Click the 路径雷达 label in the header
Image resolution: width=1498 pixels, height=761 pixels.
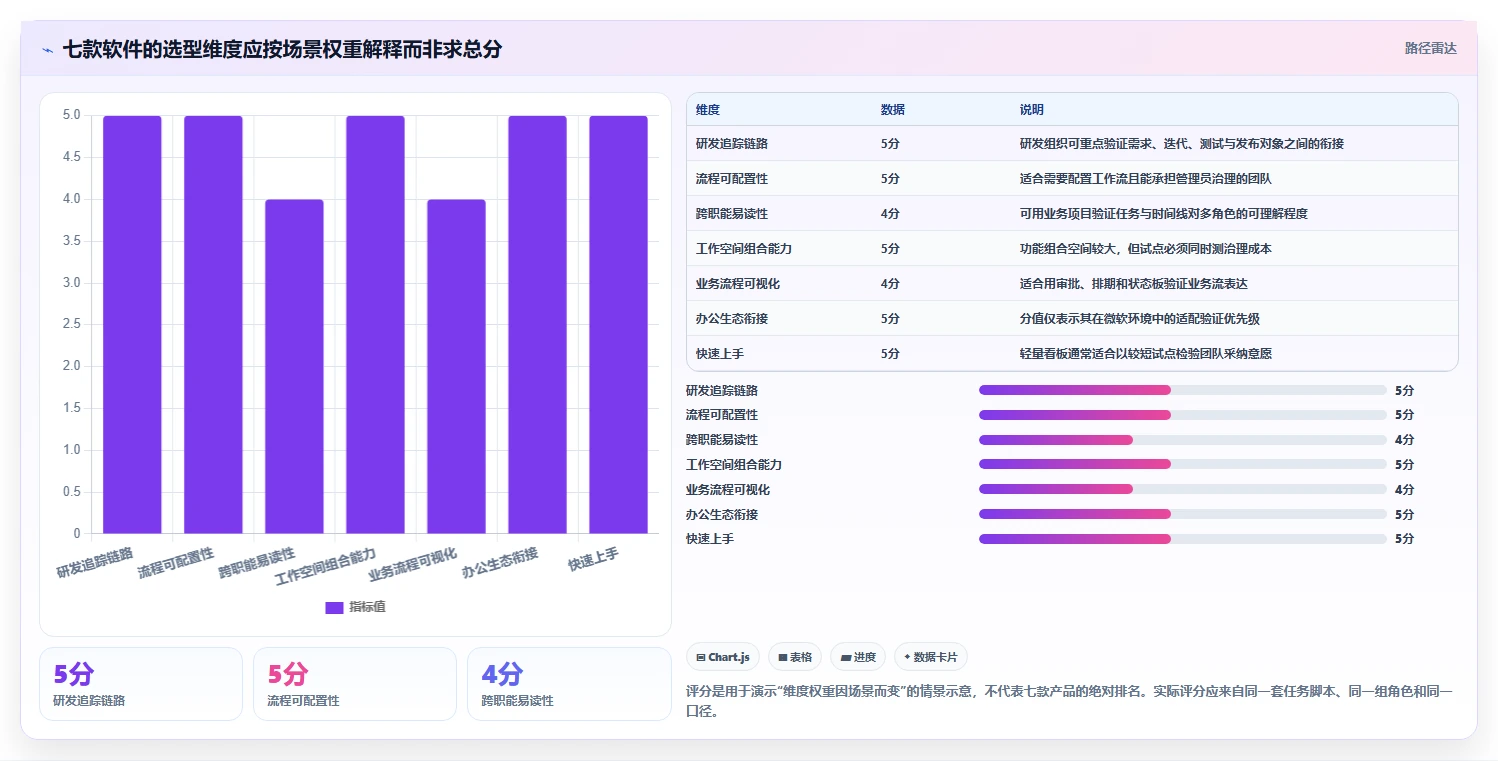pyautogui.click(x=1431, y=48)
